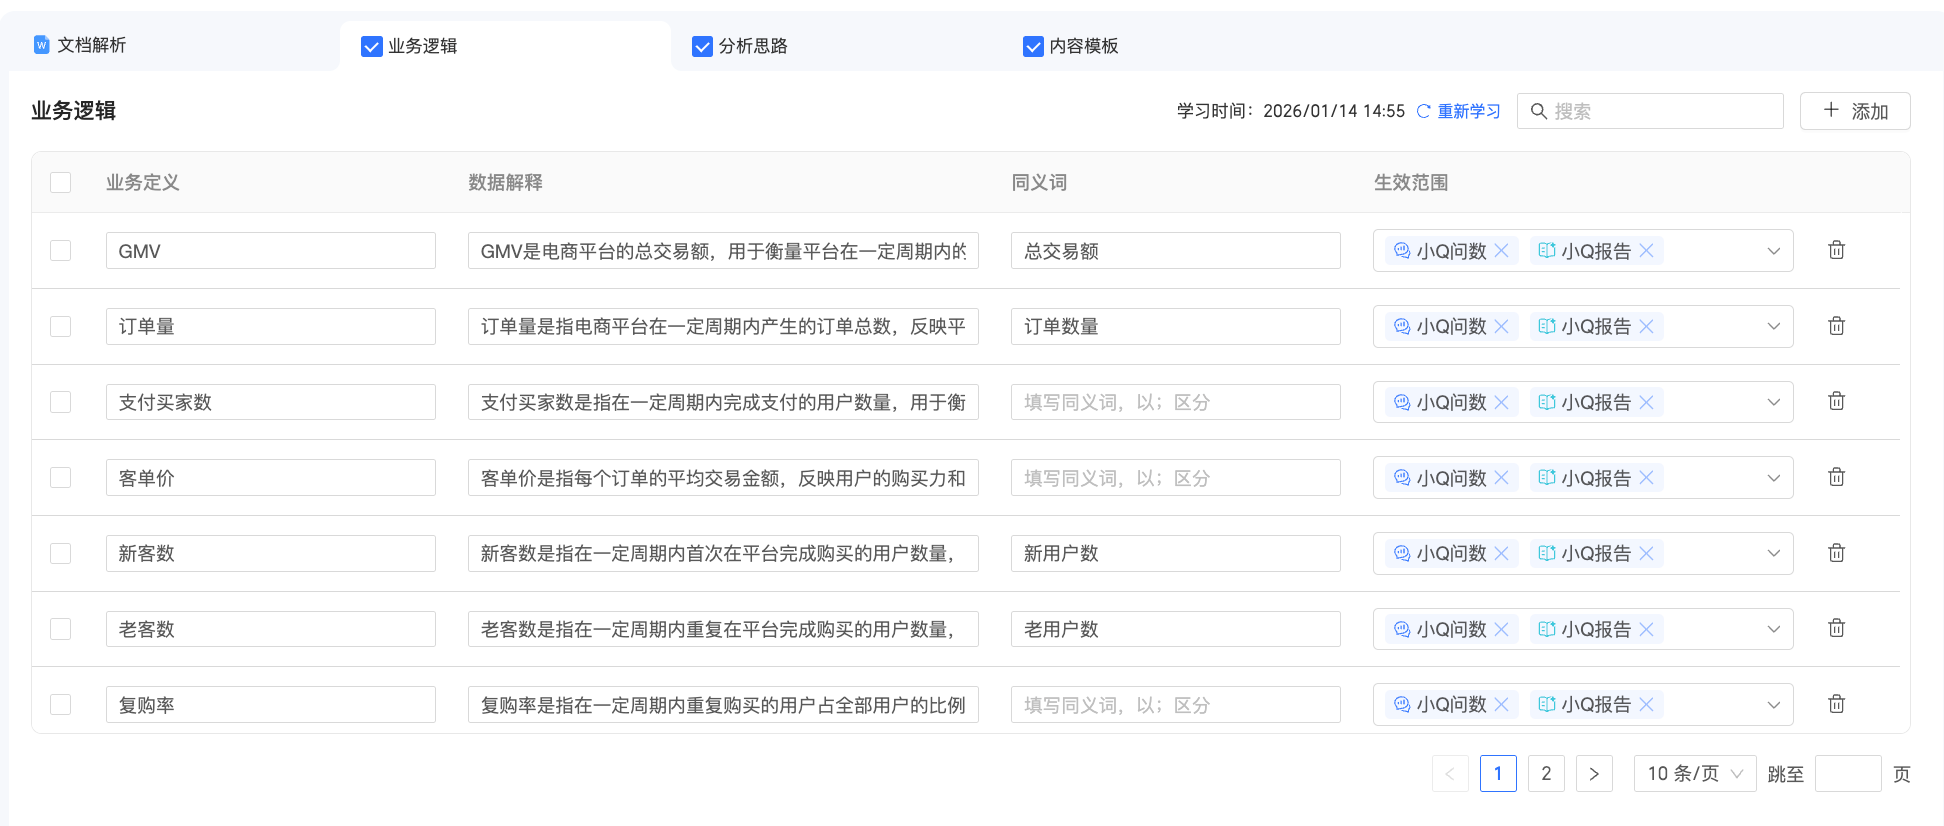Delete the 客单价 row with trash icon

pyautogui.click(x=1836, y=477)
